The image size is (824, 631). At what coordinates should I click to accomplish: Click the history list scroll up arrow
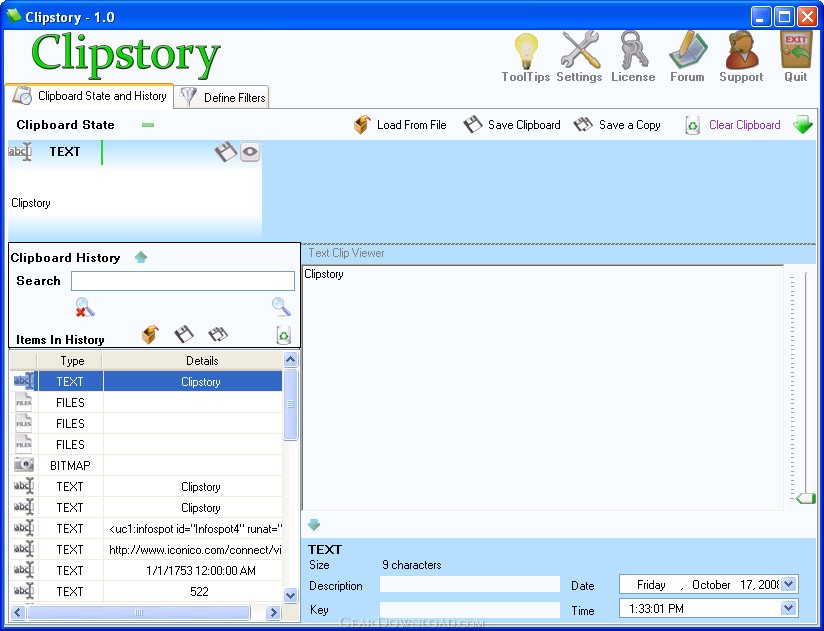click(x=290, y=359)
